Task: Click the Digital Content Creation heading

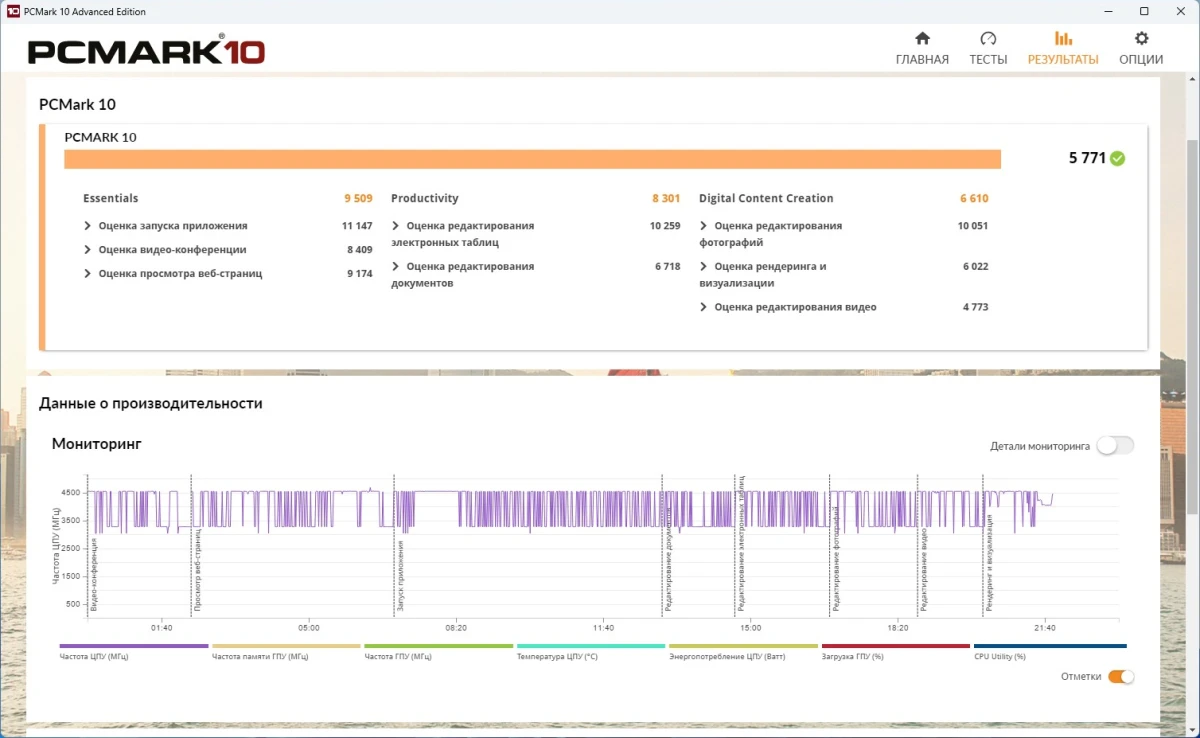Action: (x=766, y=199)
